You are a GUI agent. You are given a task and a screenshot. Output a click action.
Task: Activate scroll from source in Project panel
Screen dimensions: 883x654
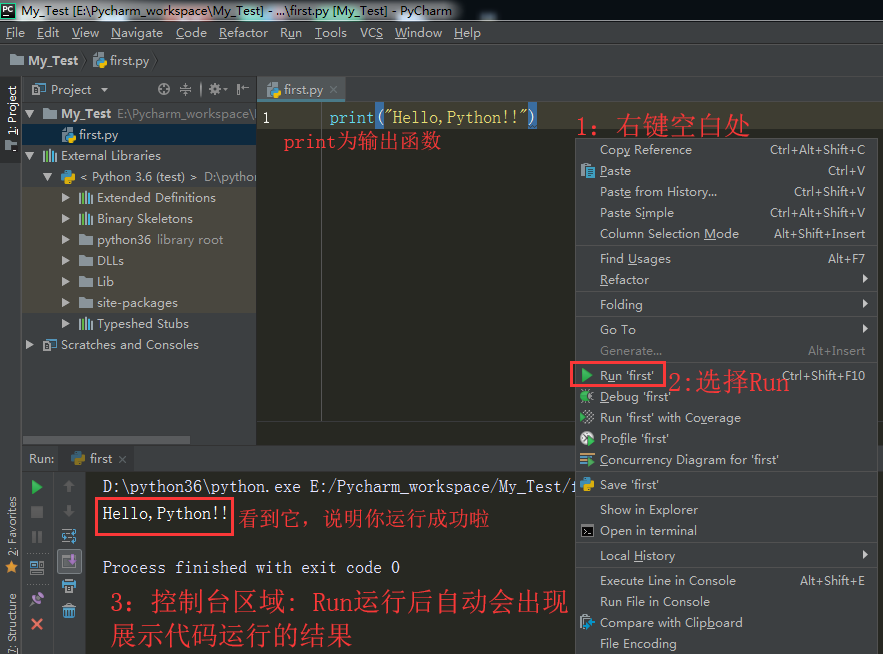click(x=164, y=89)
